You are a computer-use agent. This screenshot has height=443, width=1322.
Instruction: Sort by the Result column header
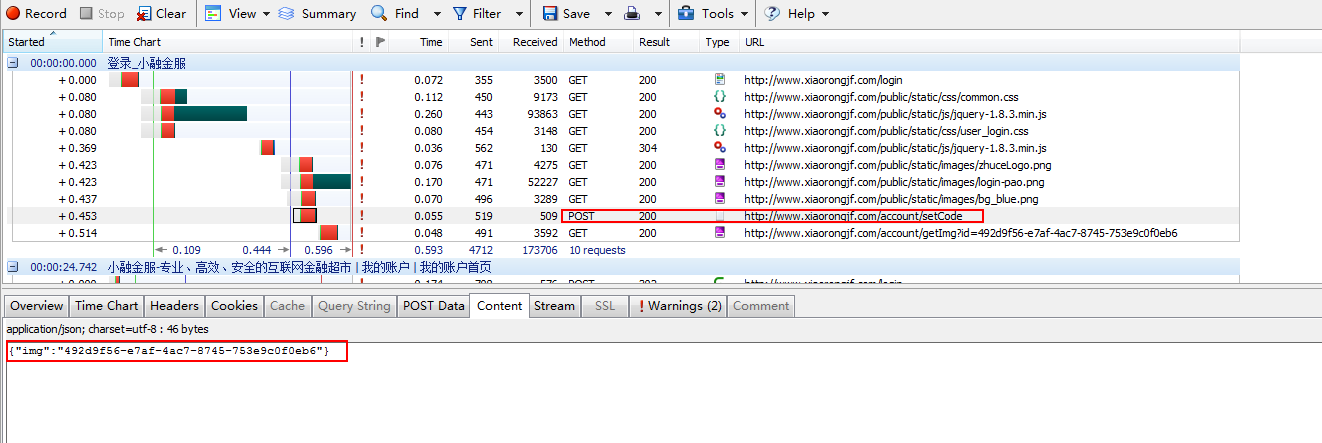point(666,42)
